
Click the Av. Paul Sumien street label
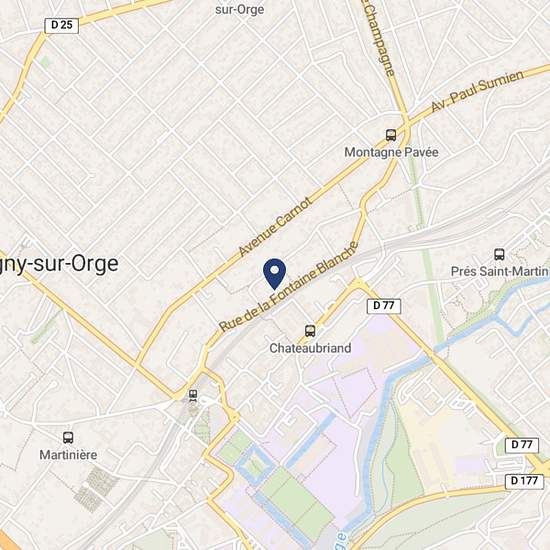pyautogui.click(x=477, y=90)
